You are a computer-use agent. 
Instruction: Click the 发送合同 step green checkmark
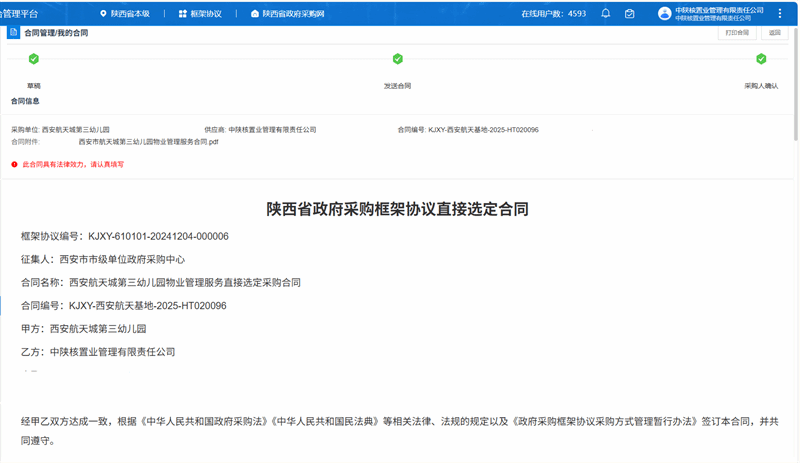(x=397, y=59)
